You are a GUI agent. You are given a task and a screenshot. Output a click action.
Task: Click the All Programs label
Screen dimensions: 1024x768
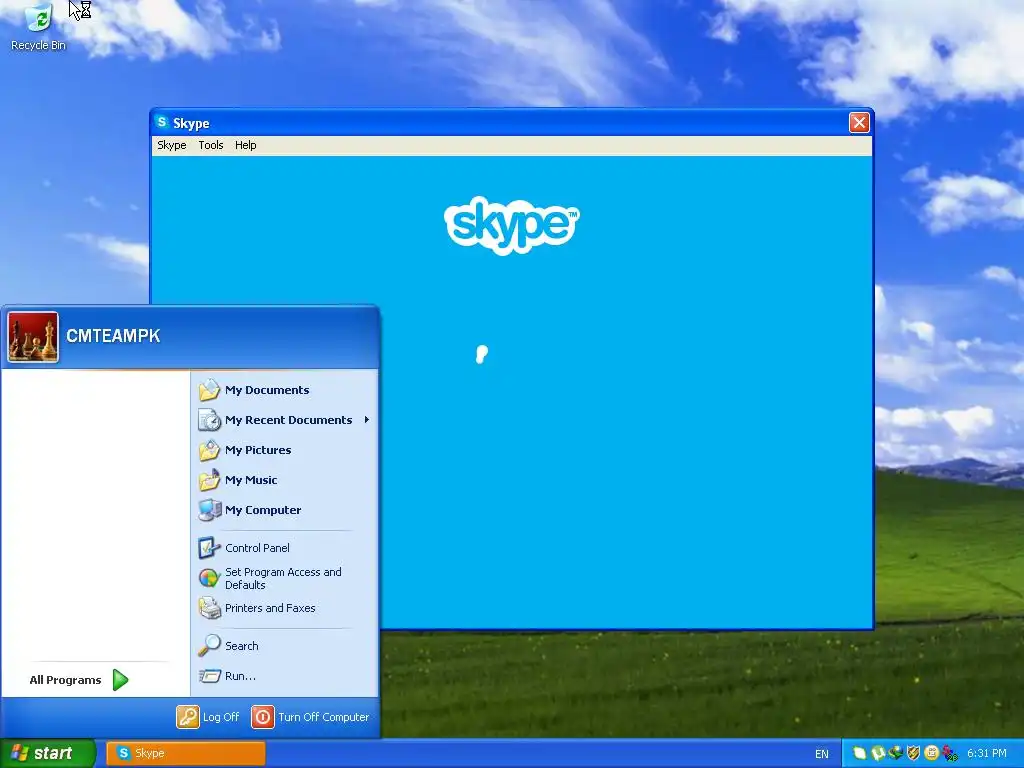65,680
